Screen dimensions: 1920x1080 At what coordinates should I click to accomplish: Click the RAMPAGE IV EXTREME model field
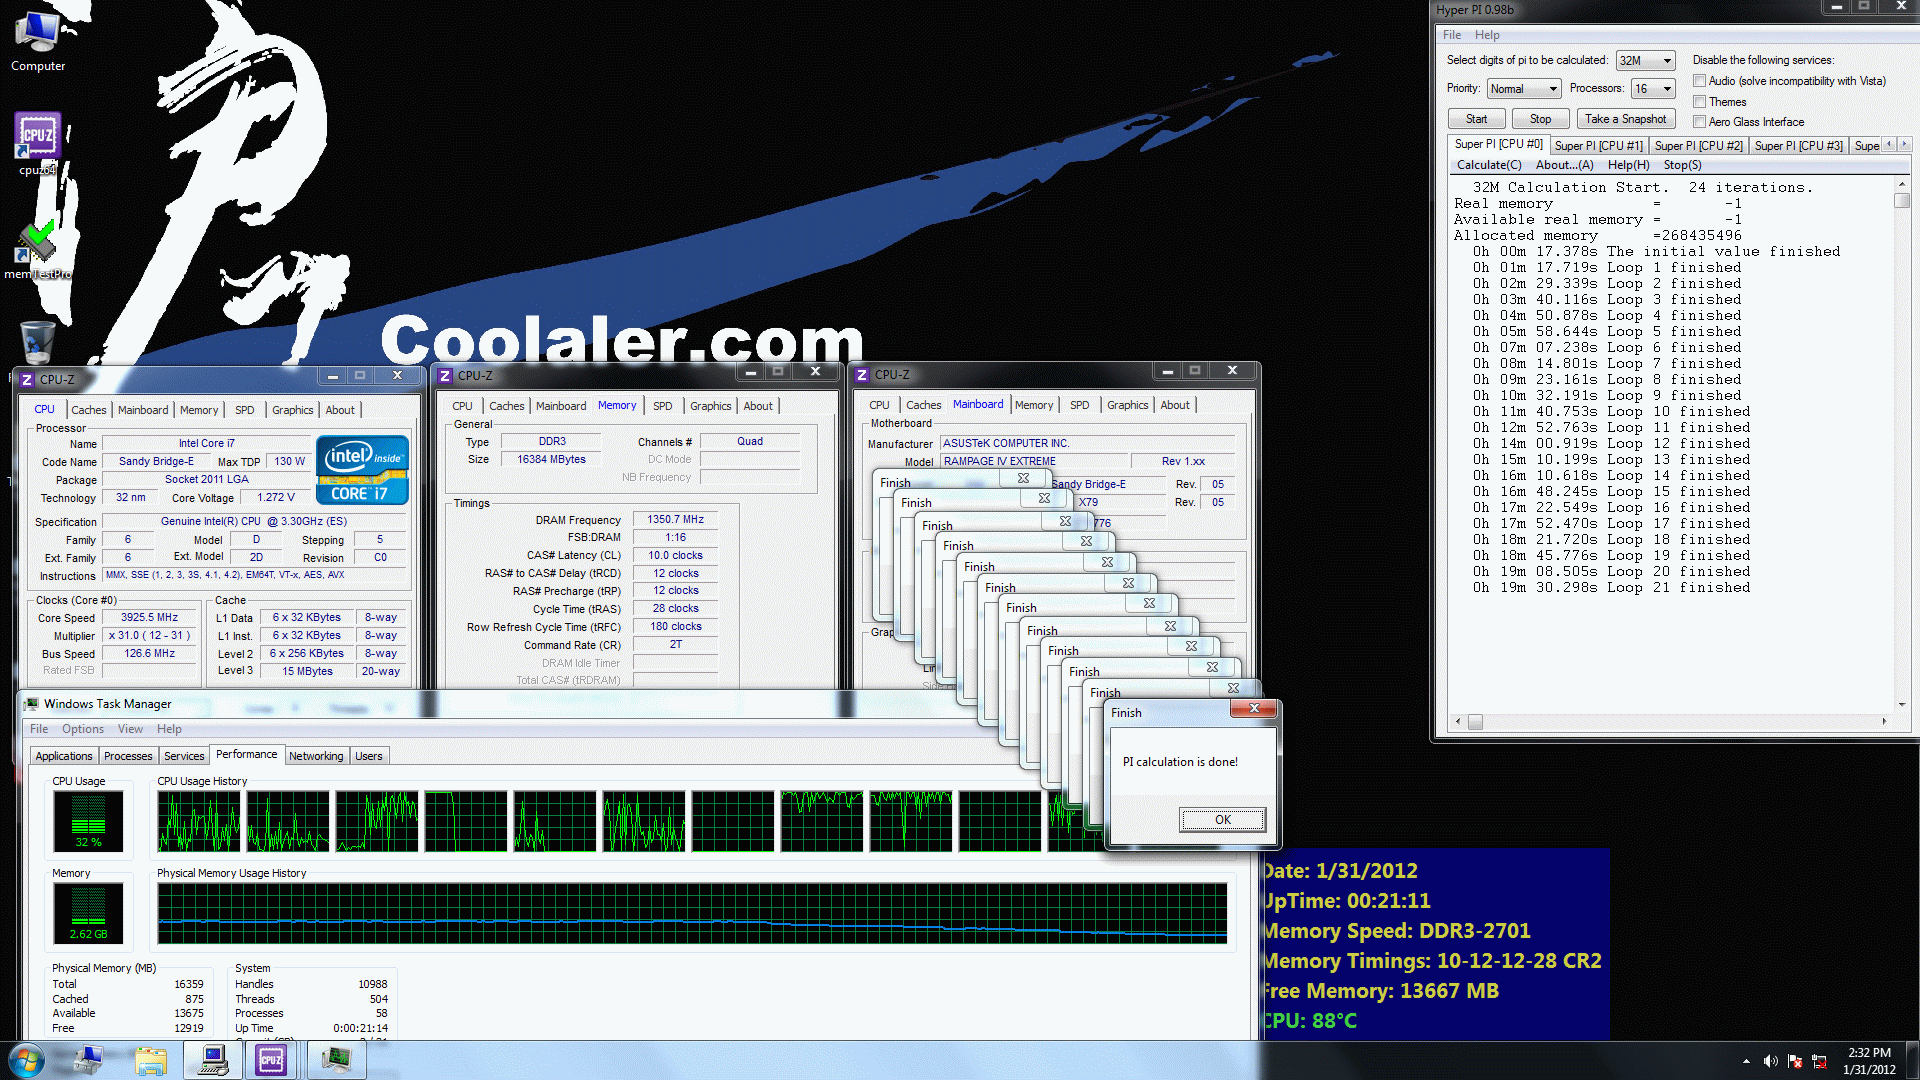pyautogui.click(x=1035, y=461)
